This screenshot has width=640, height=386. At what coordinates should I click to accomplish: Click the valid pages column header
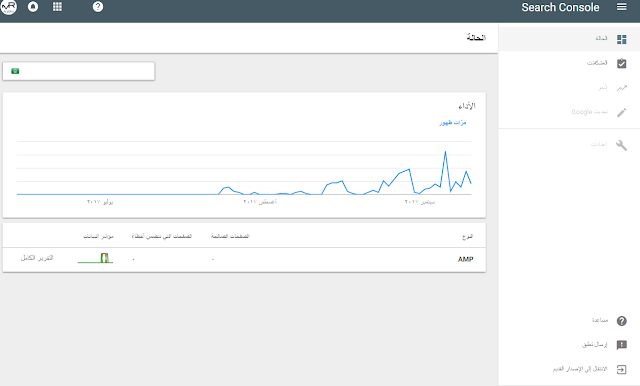click(230, 236)
